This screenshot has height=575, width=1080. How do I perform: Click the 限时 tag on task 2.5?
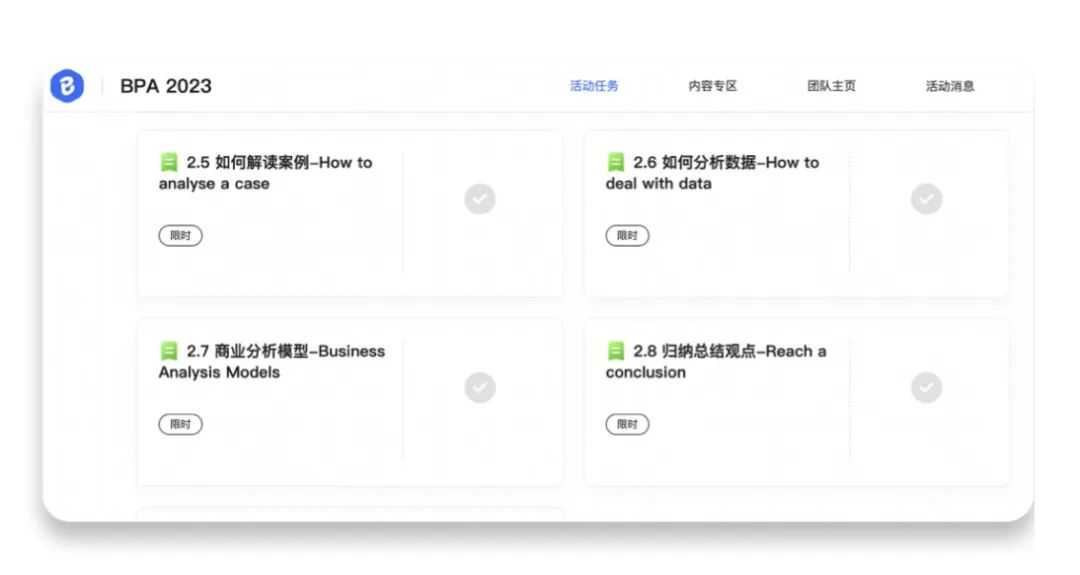(180, 236)
